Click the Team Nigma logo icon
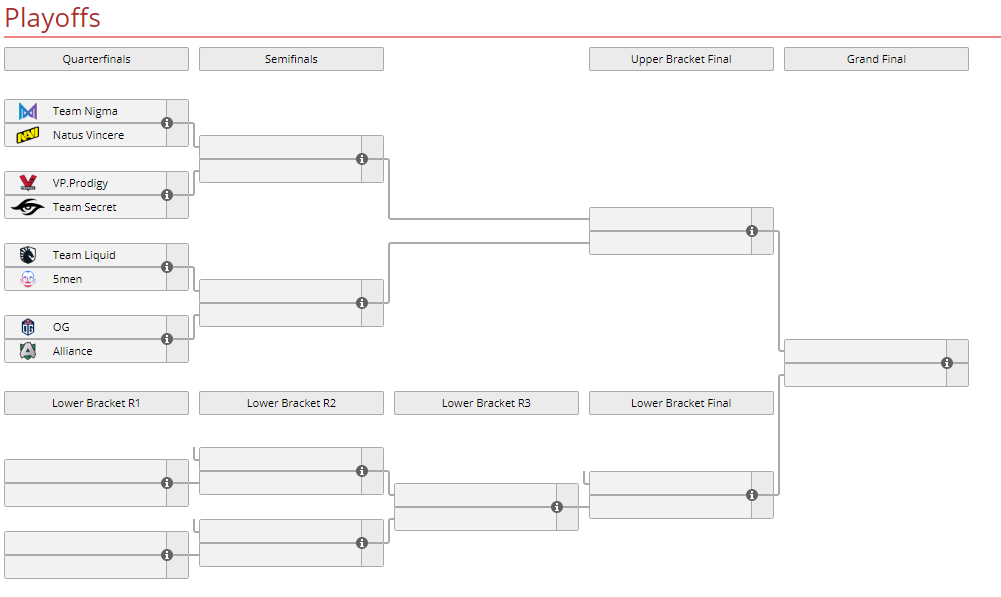The image size is (1001, 597). pyautogui.click(x=28, y=111)
